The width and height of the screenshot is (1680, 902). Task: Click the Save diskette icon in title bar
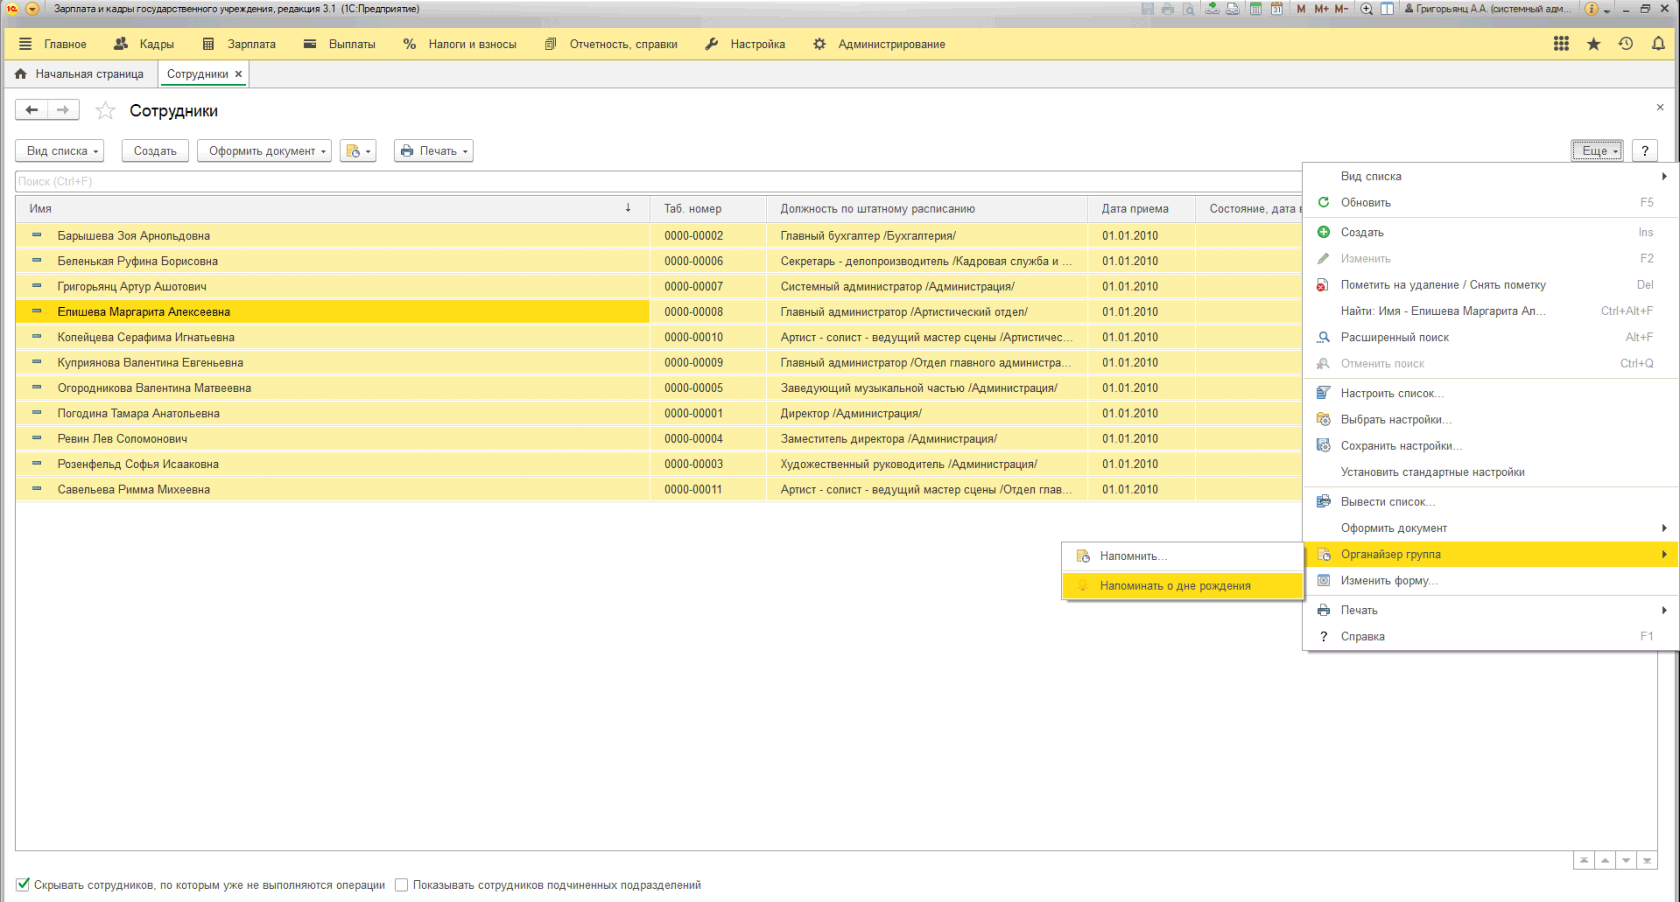pos(1147,9)
